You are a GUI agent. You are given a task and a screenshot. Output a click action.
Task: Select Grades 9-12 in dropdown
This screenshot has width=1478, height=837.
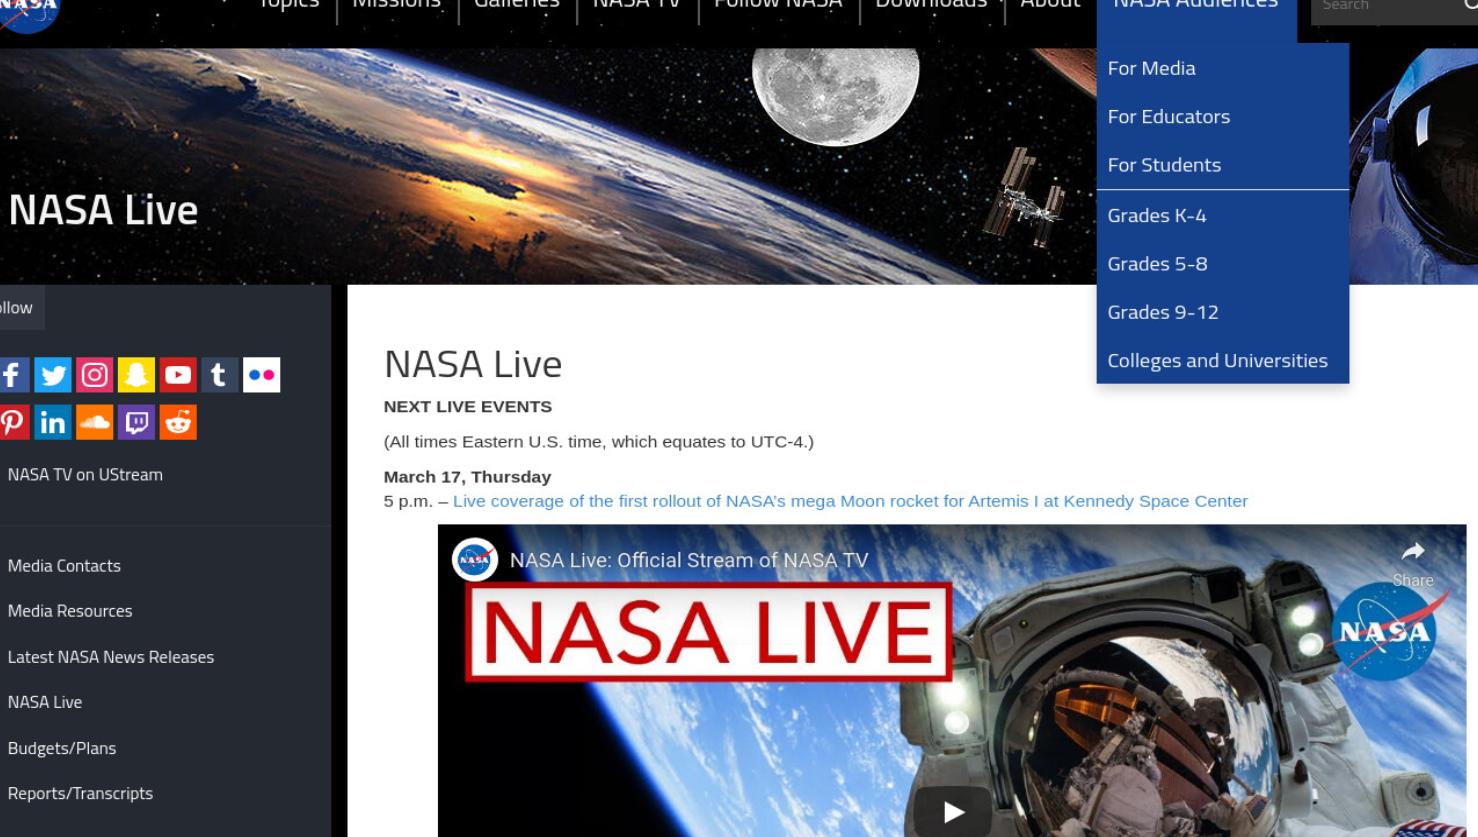coord(1222,312)
